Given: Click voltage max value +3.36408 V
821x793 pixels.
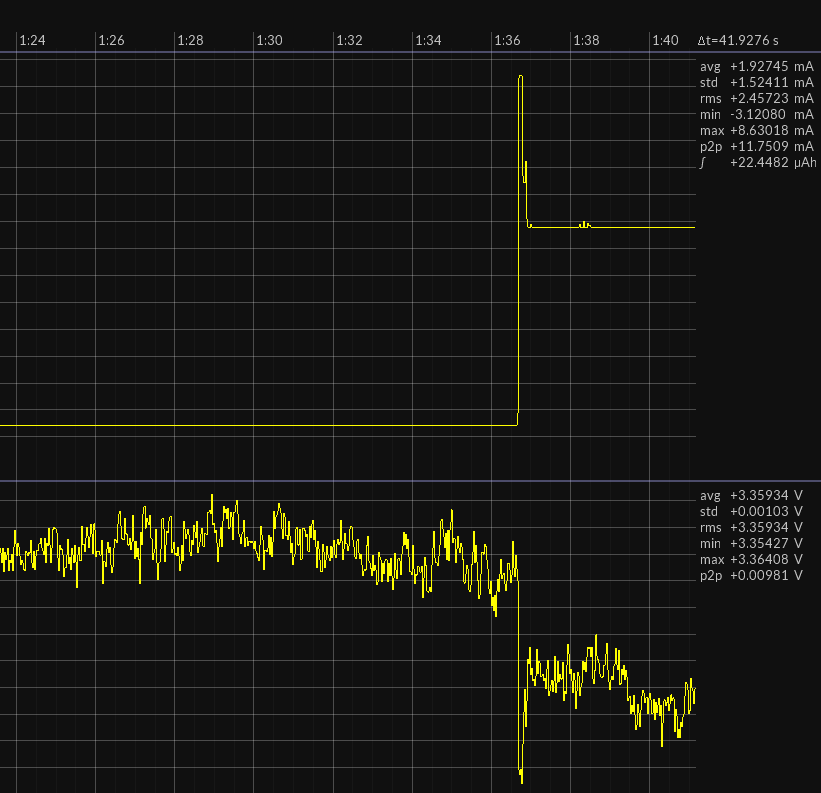Looking at the screenshot, I should (x=766, y=560).
